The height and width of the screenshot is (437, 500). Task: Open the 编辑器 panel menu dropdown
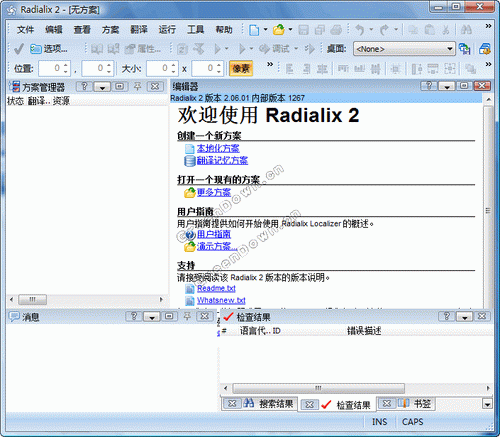pos(447,86)
